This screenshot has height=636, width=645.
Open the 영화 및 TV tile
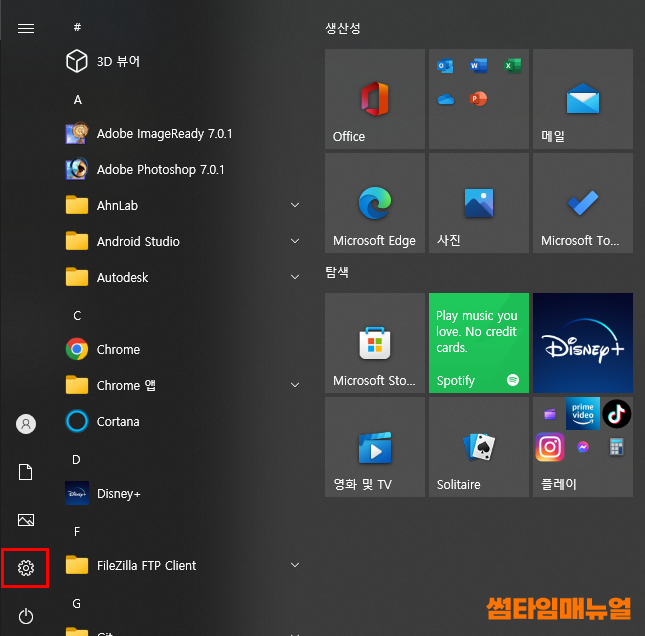(375, 447)
